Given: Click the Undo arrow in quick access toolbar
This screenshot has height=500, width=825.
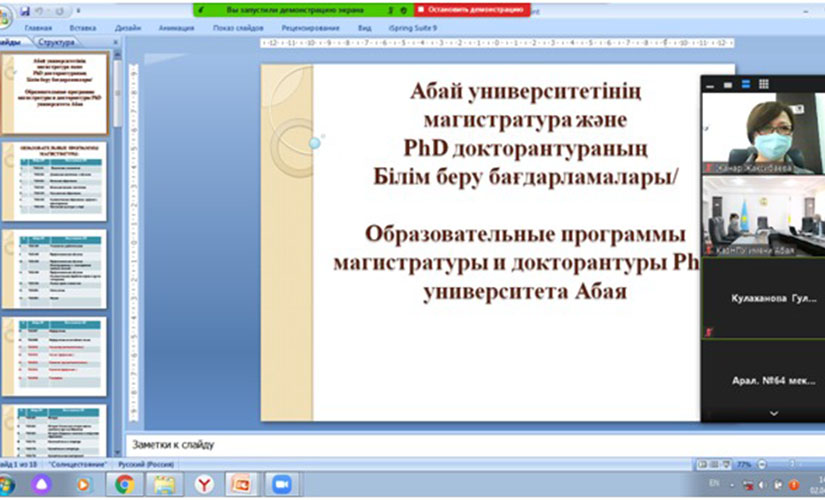Looking at the screenshot, I should tap(39, 11).
